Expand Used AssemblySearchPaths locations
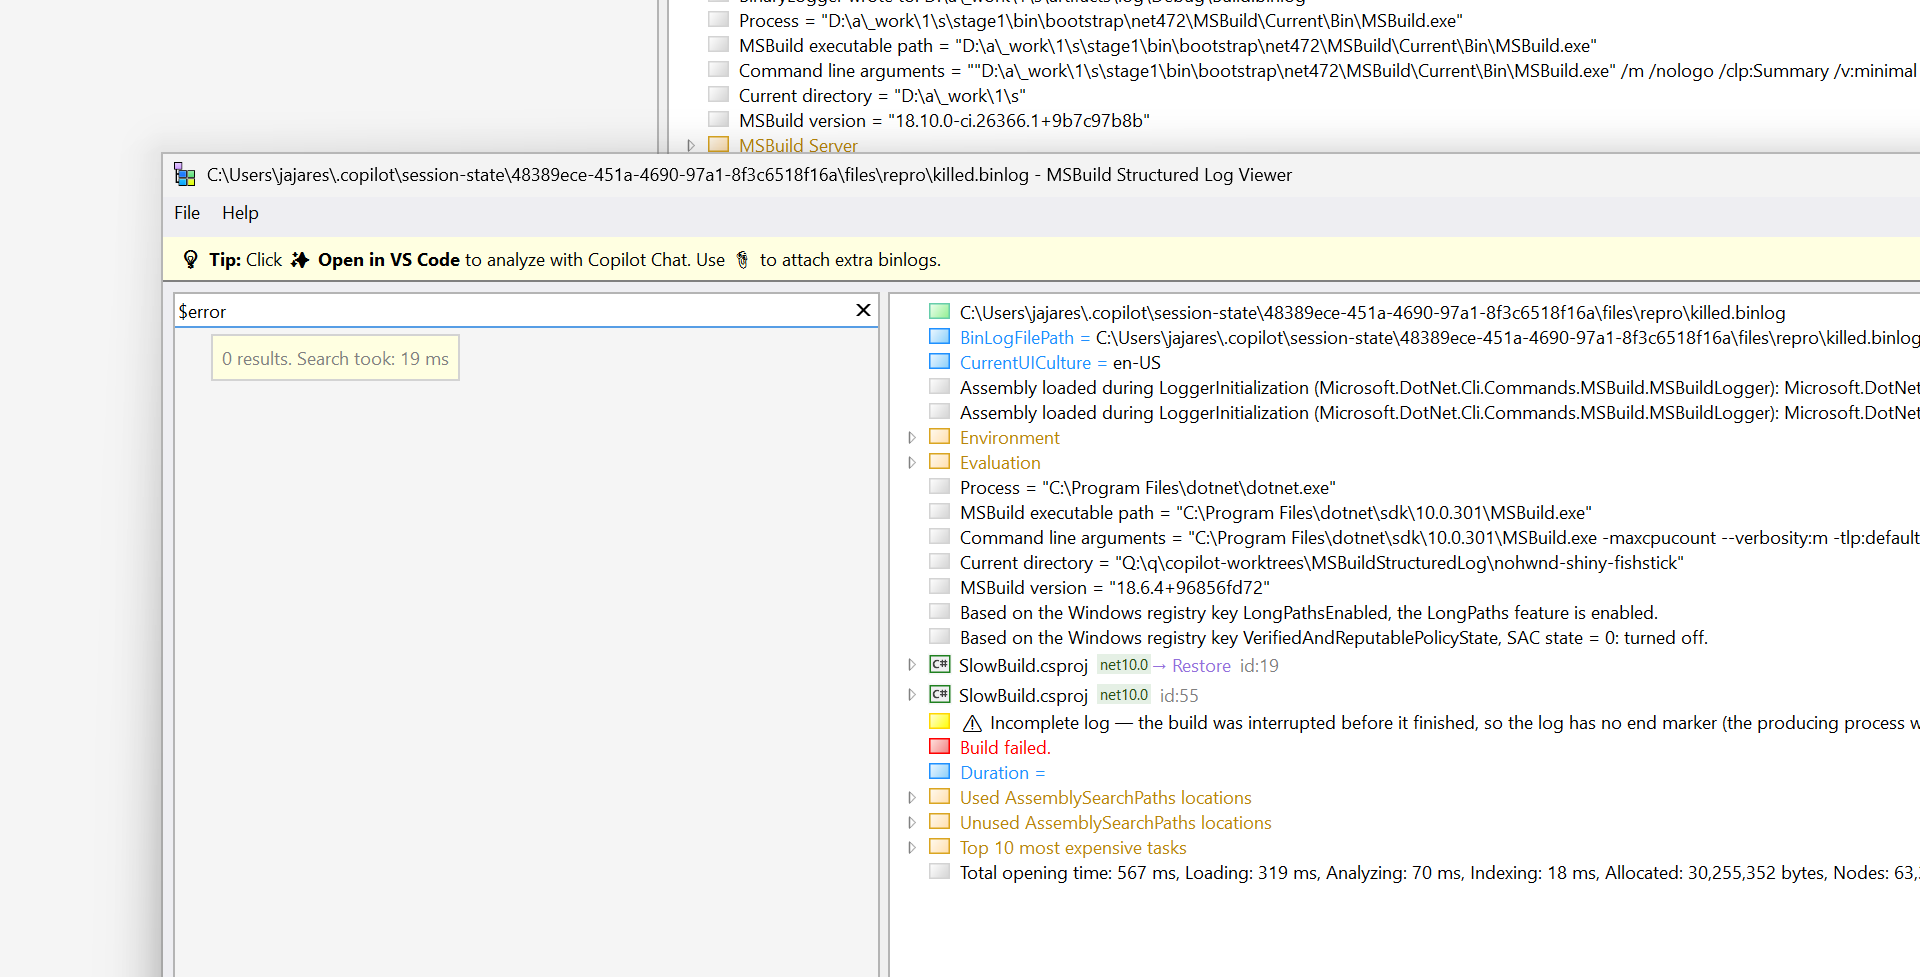Screen dimensions: 1920x977 911,798
